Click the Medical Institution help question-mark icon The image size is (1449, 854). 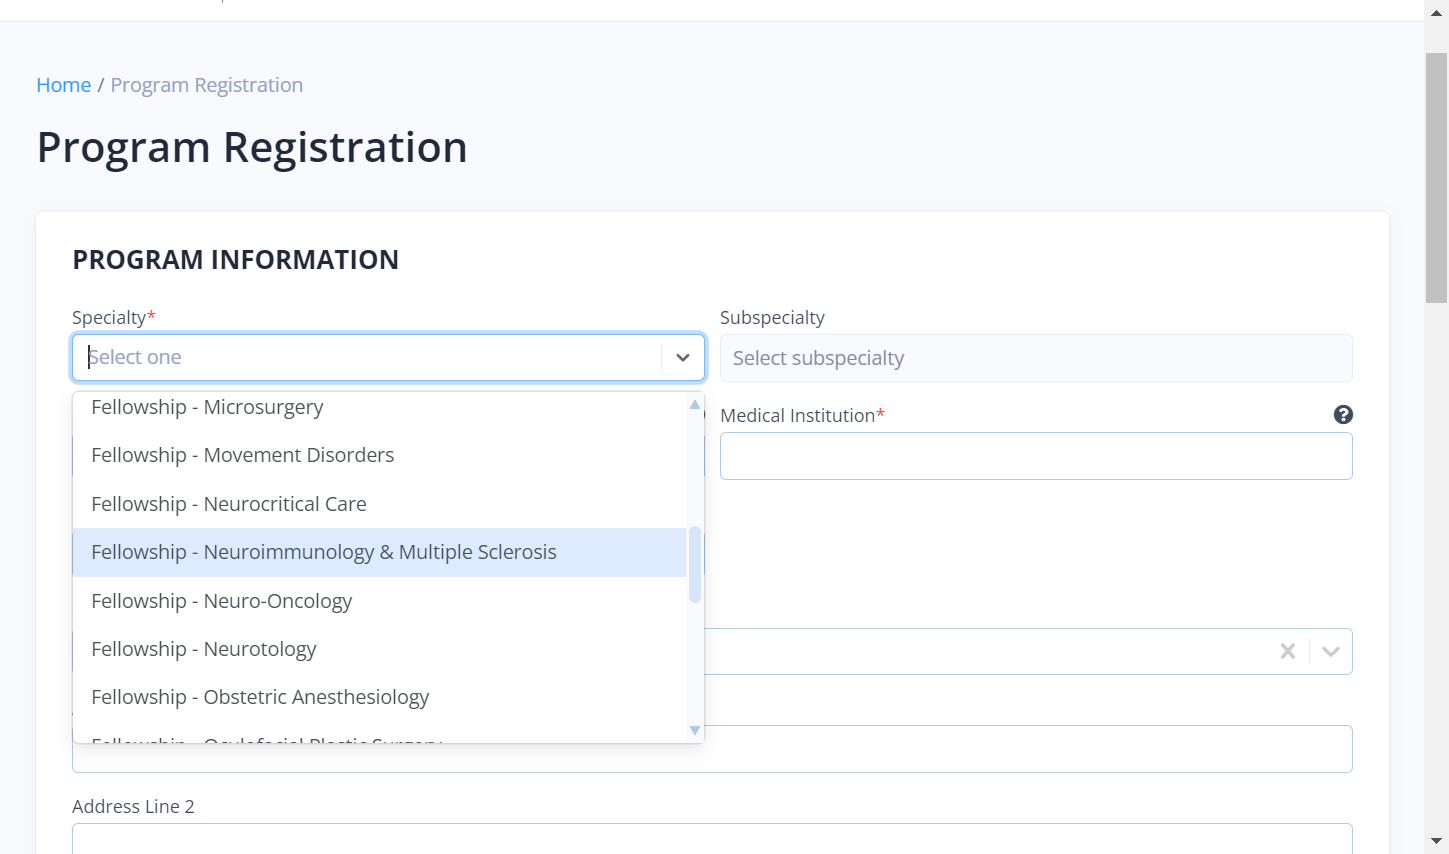click(1343, 415)
